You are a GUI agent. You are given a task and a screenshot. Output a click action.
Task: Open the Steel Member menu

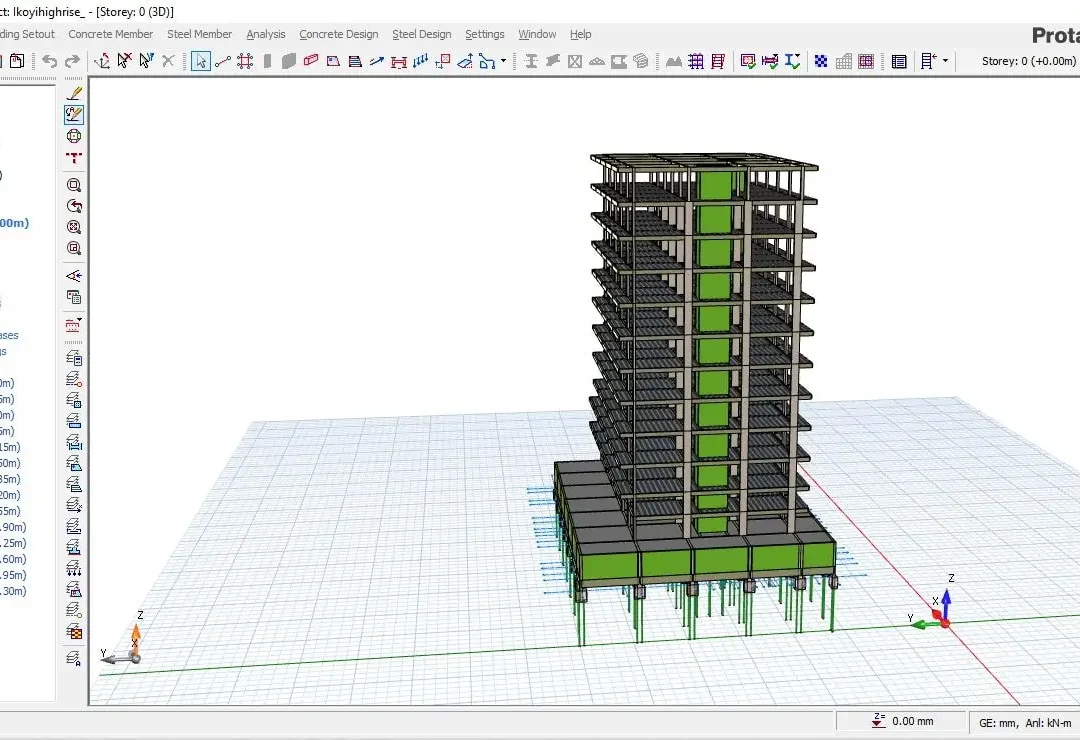click(199, 34)
